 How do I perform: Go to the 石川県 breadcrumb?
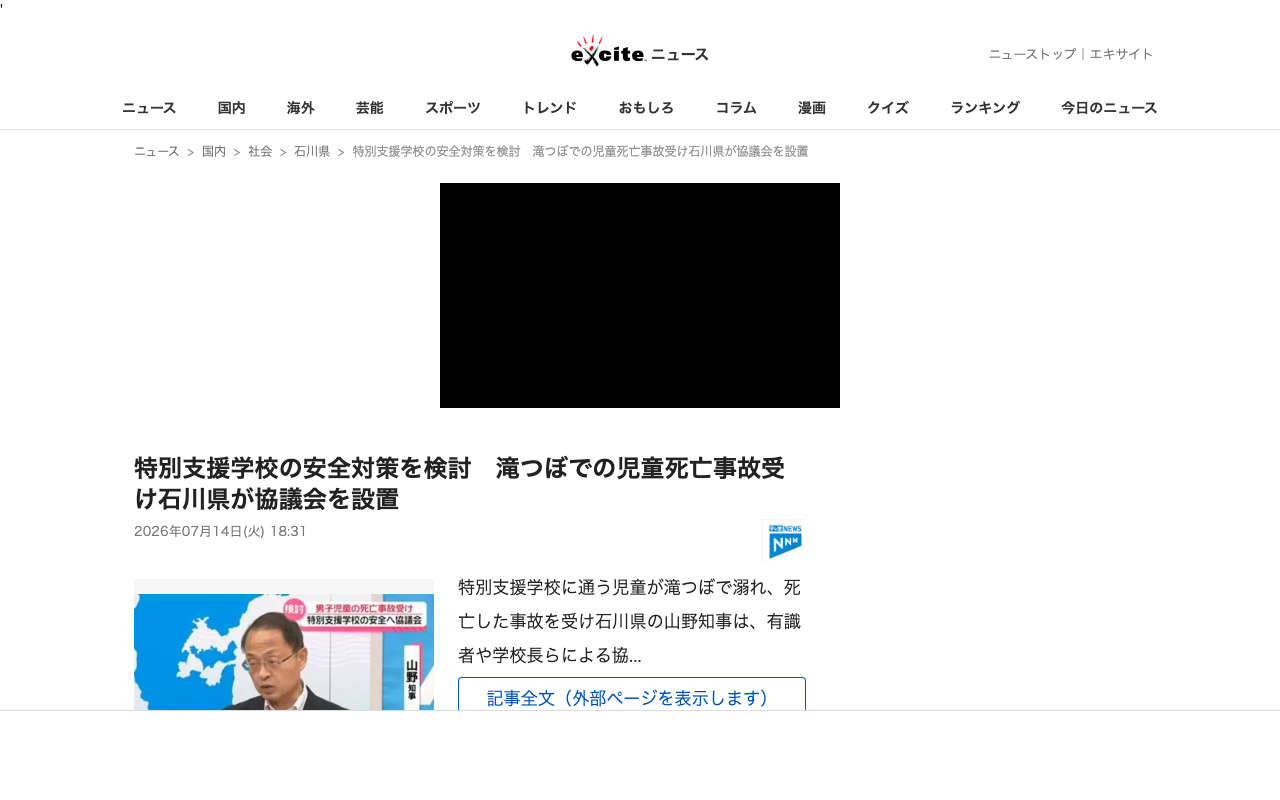(x=312, y=151)
